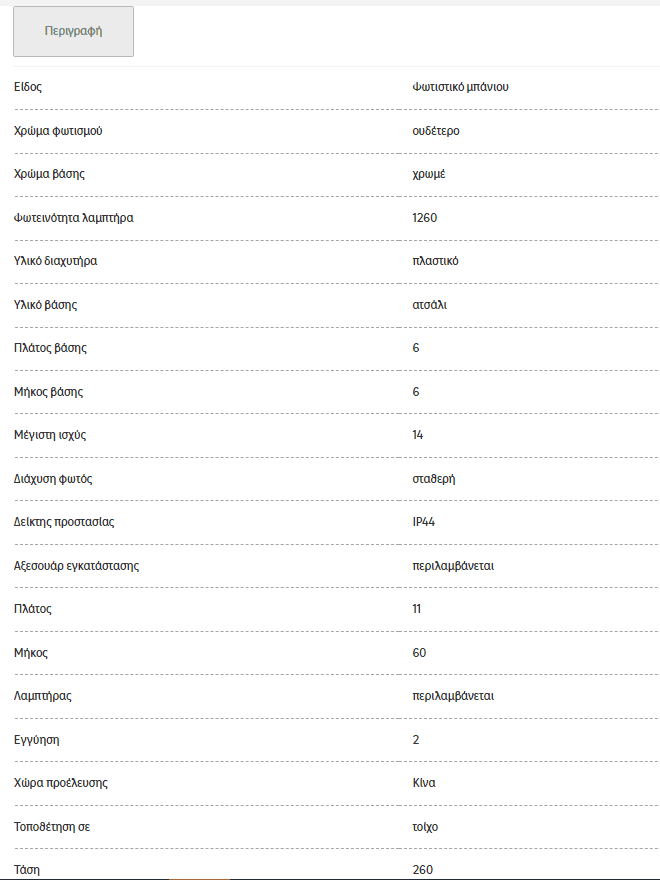Select the Φωτιστικό μπάνιου value

pos(460,87)
